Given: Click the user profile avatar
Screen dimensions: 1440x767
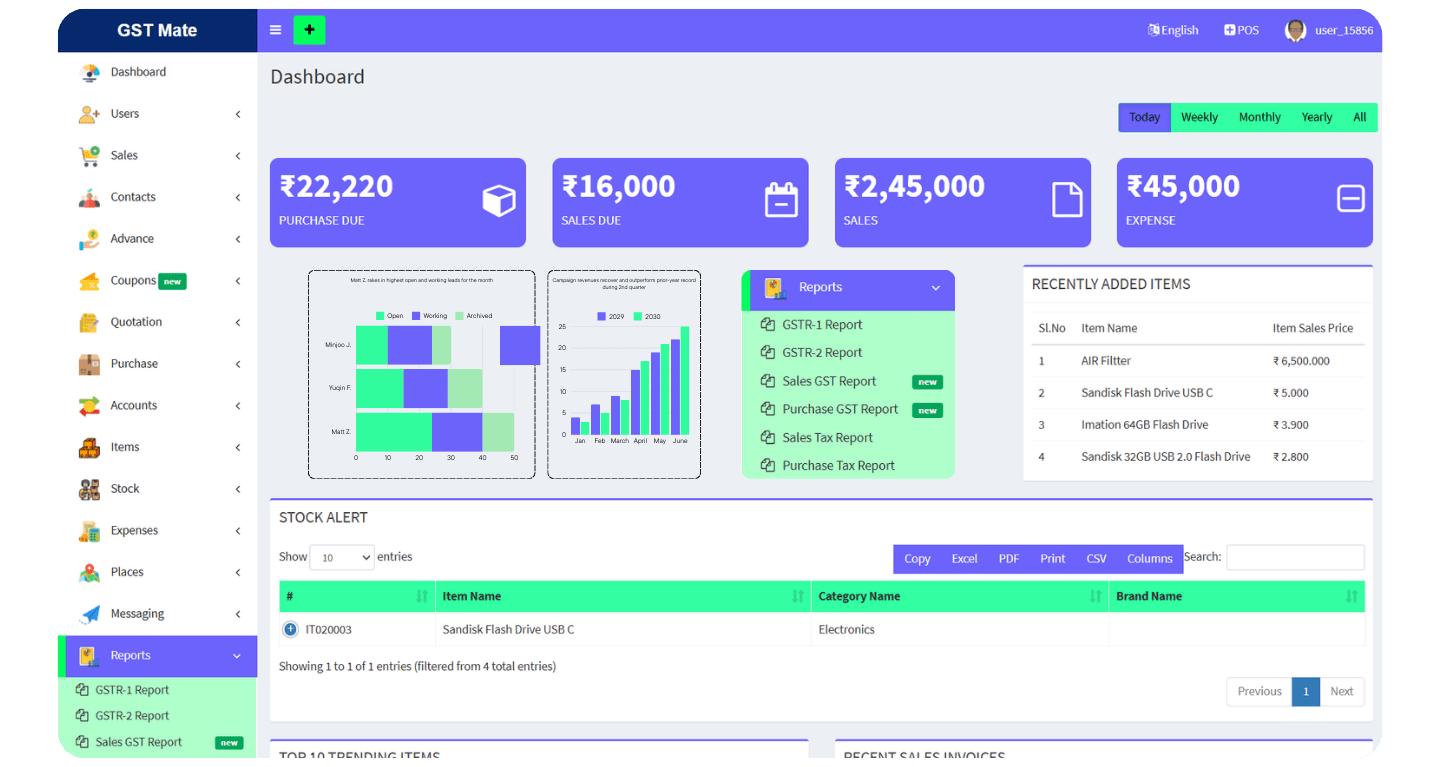Looking at the screenshot, I should (x=1295, y=30).
